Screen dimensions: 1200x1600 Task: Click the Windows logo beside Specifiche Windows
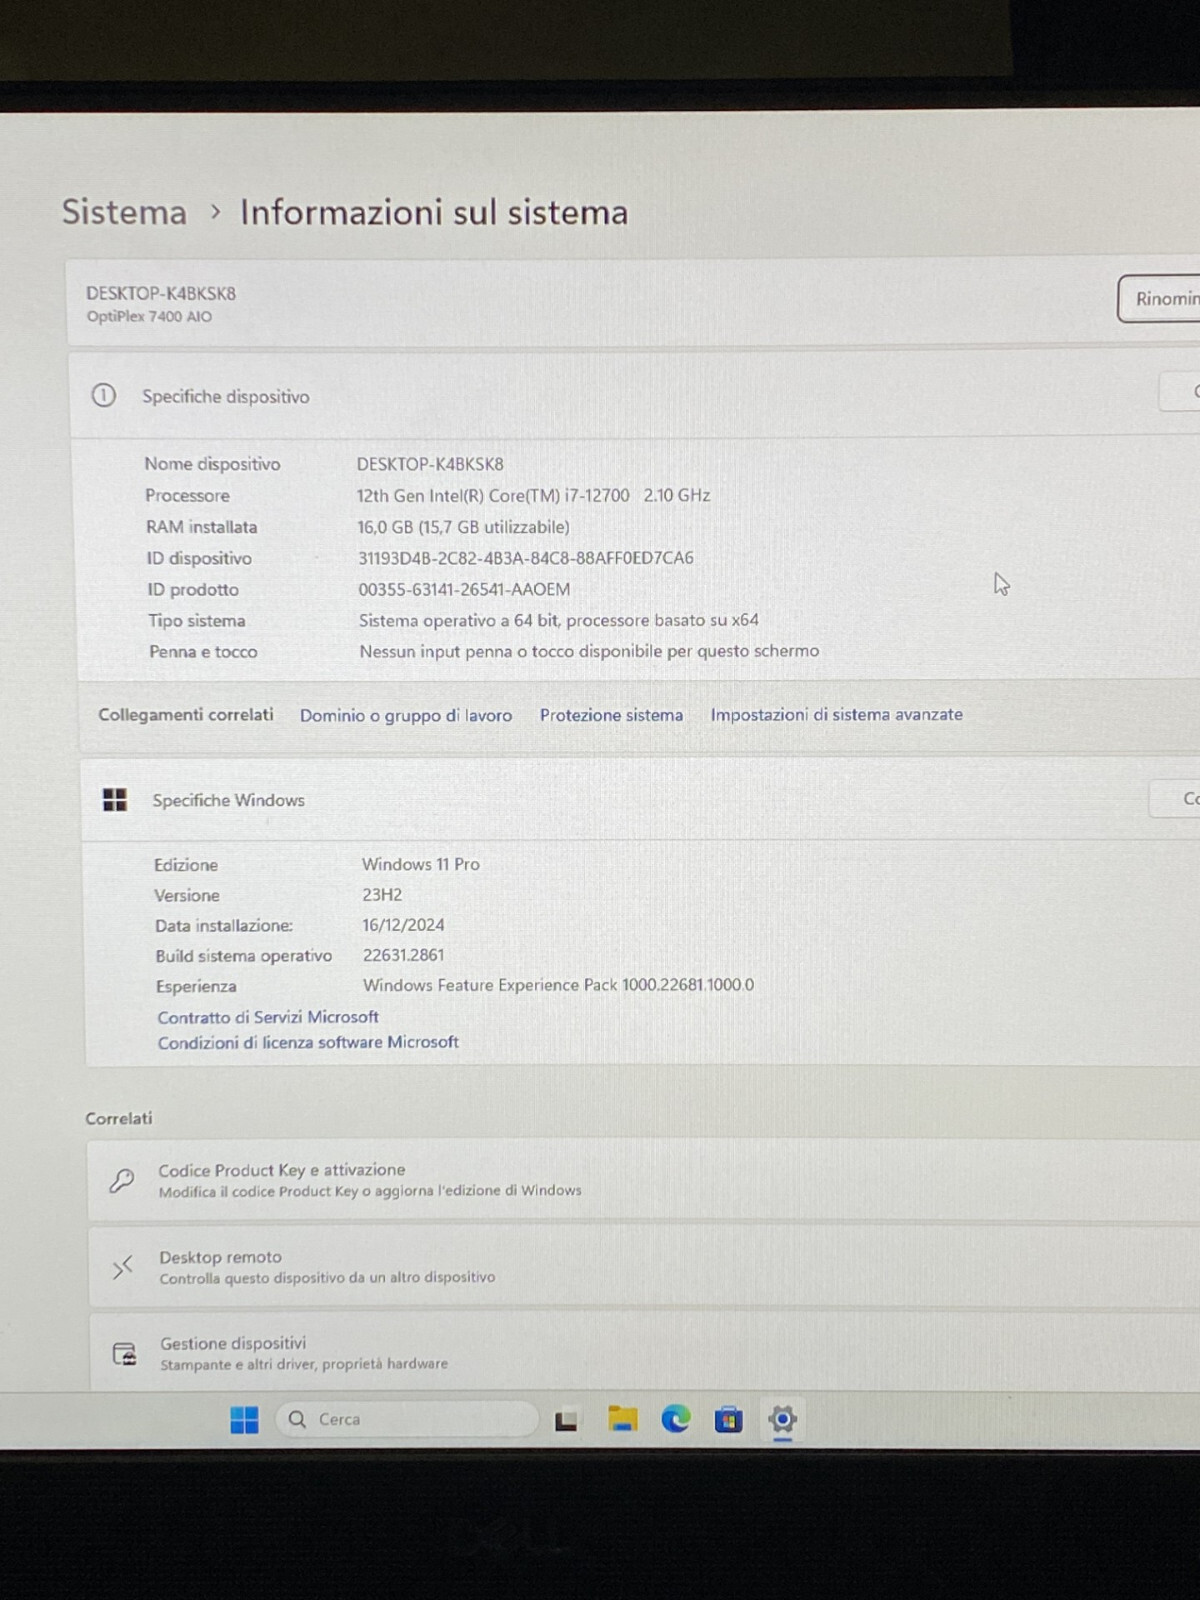115,799
